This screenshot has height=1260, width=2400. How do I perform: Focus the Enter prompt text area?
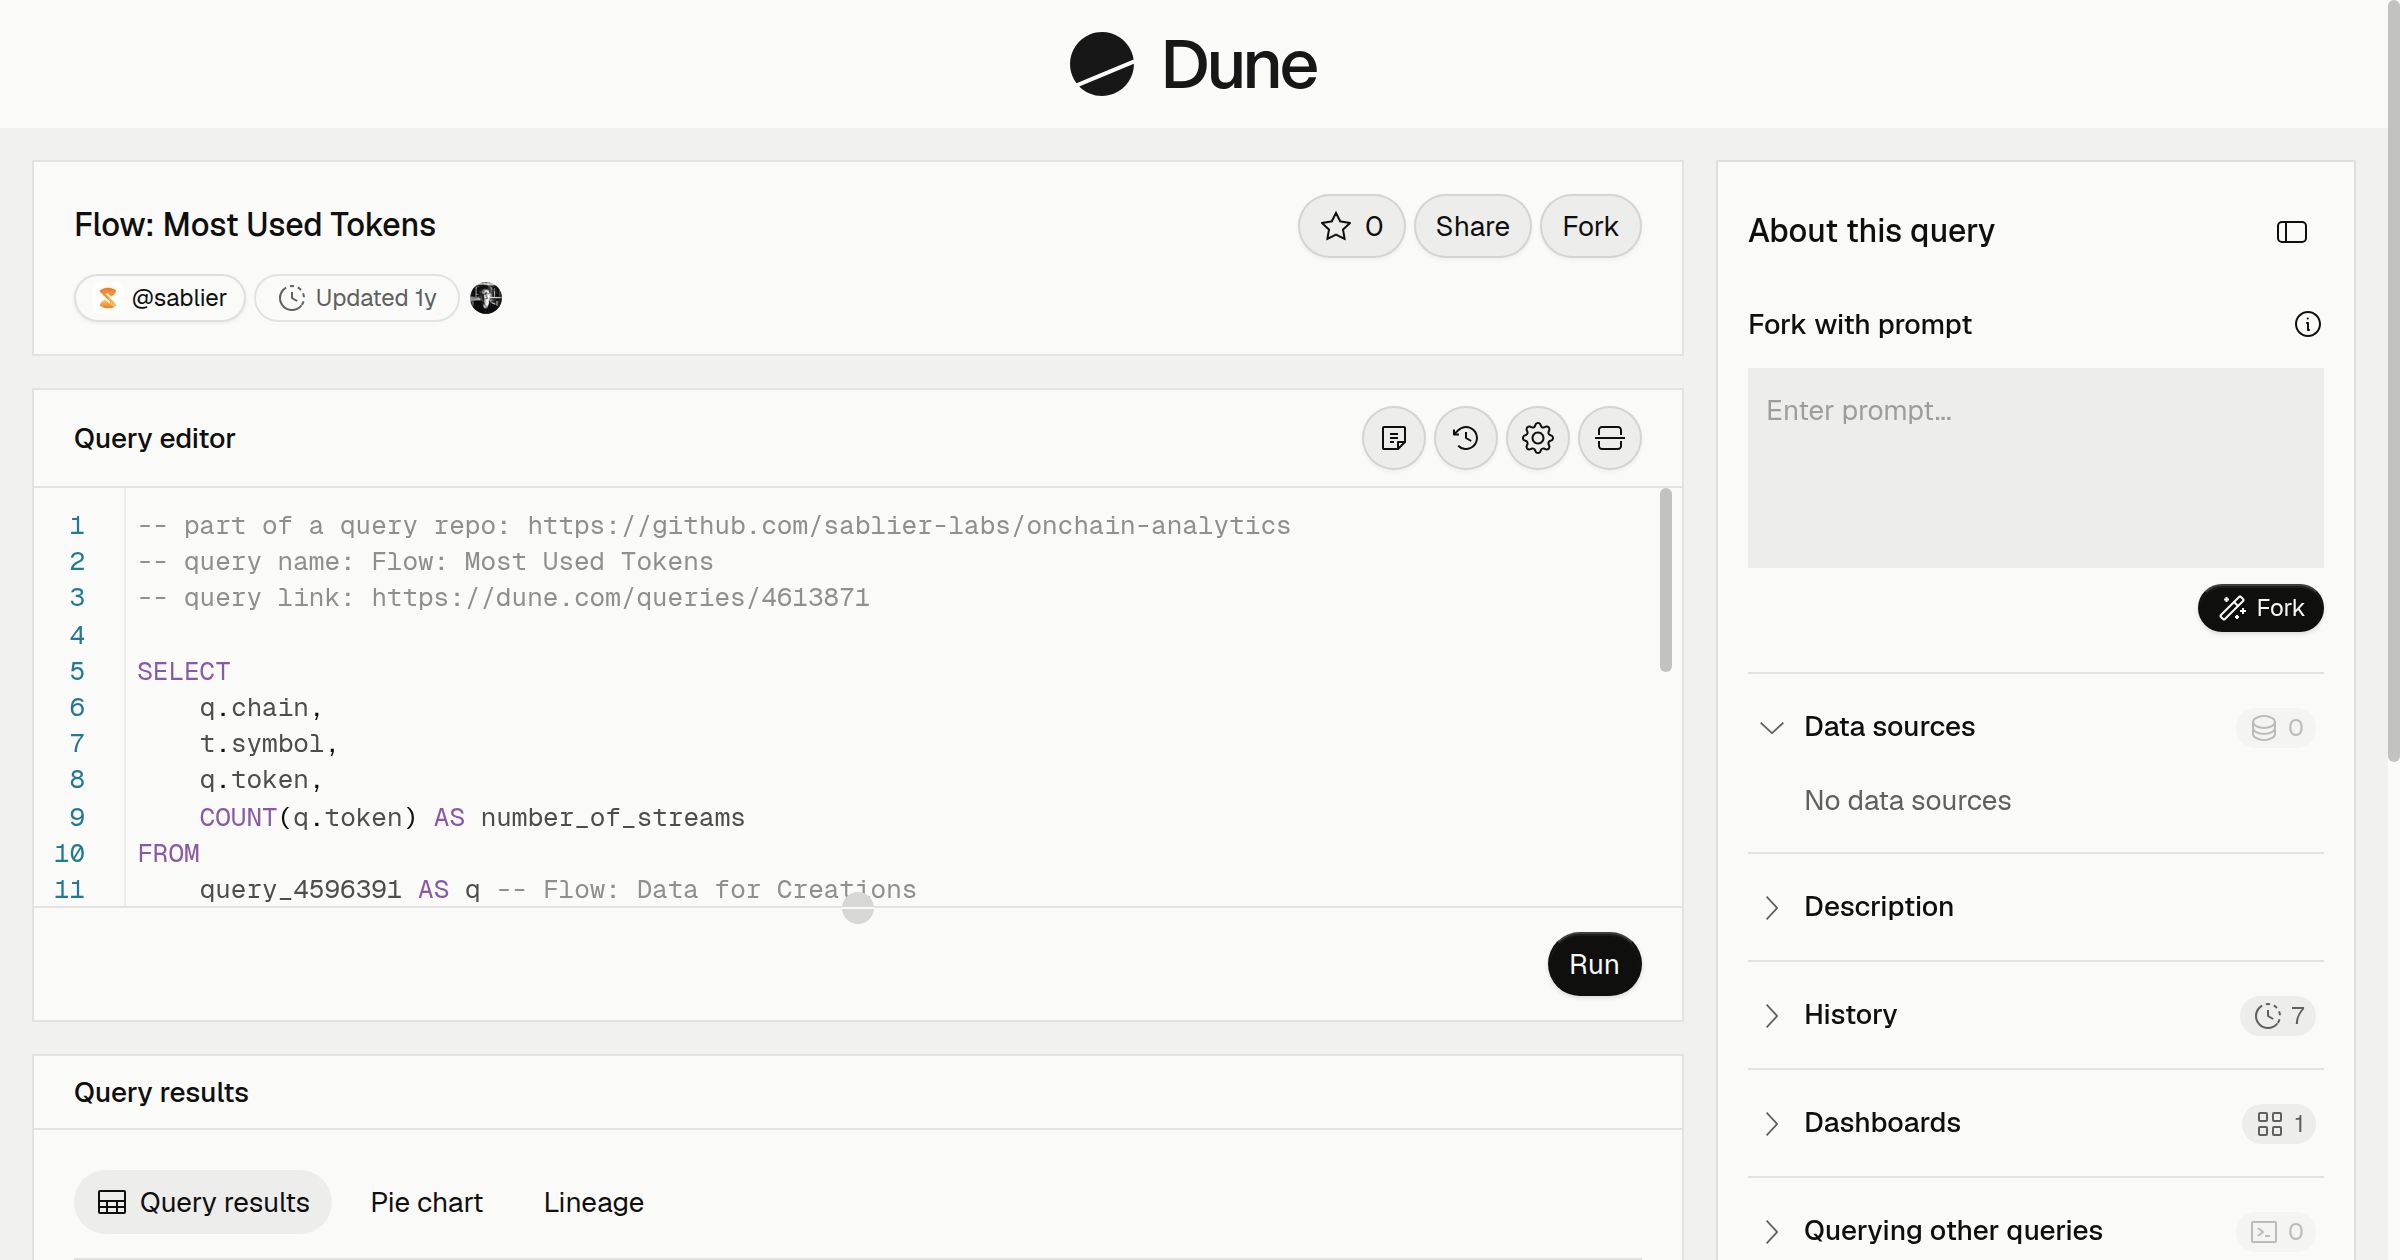click(x=2036, y=468)
